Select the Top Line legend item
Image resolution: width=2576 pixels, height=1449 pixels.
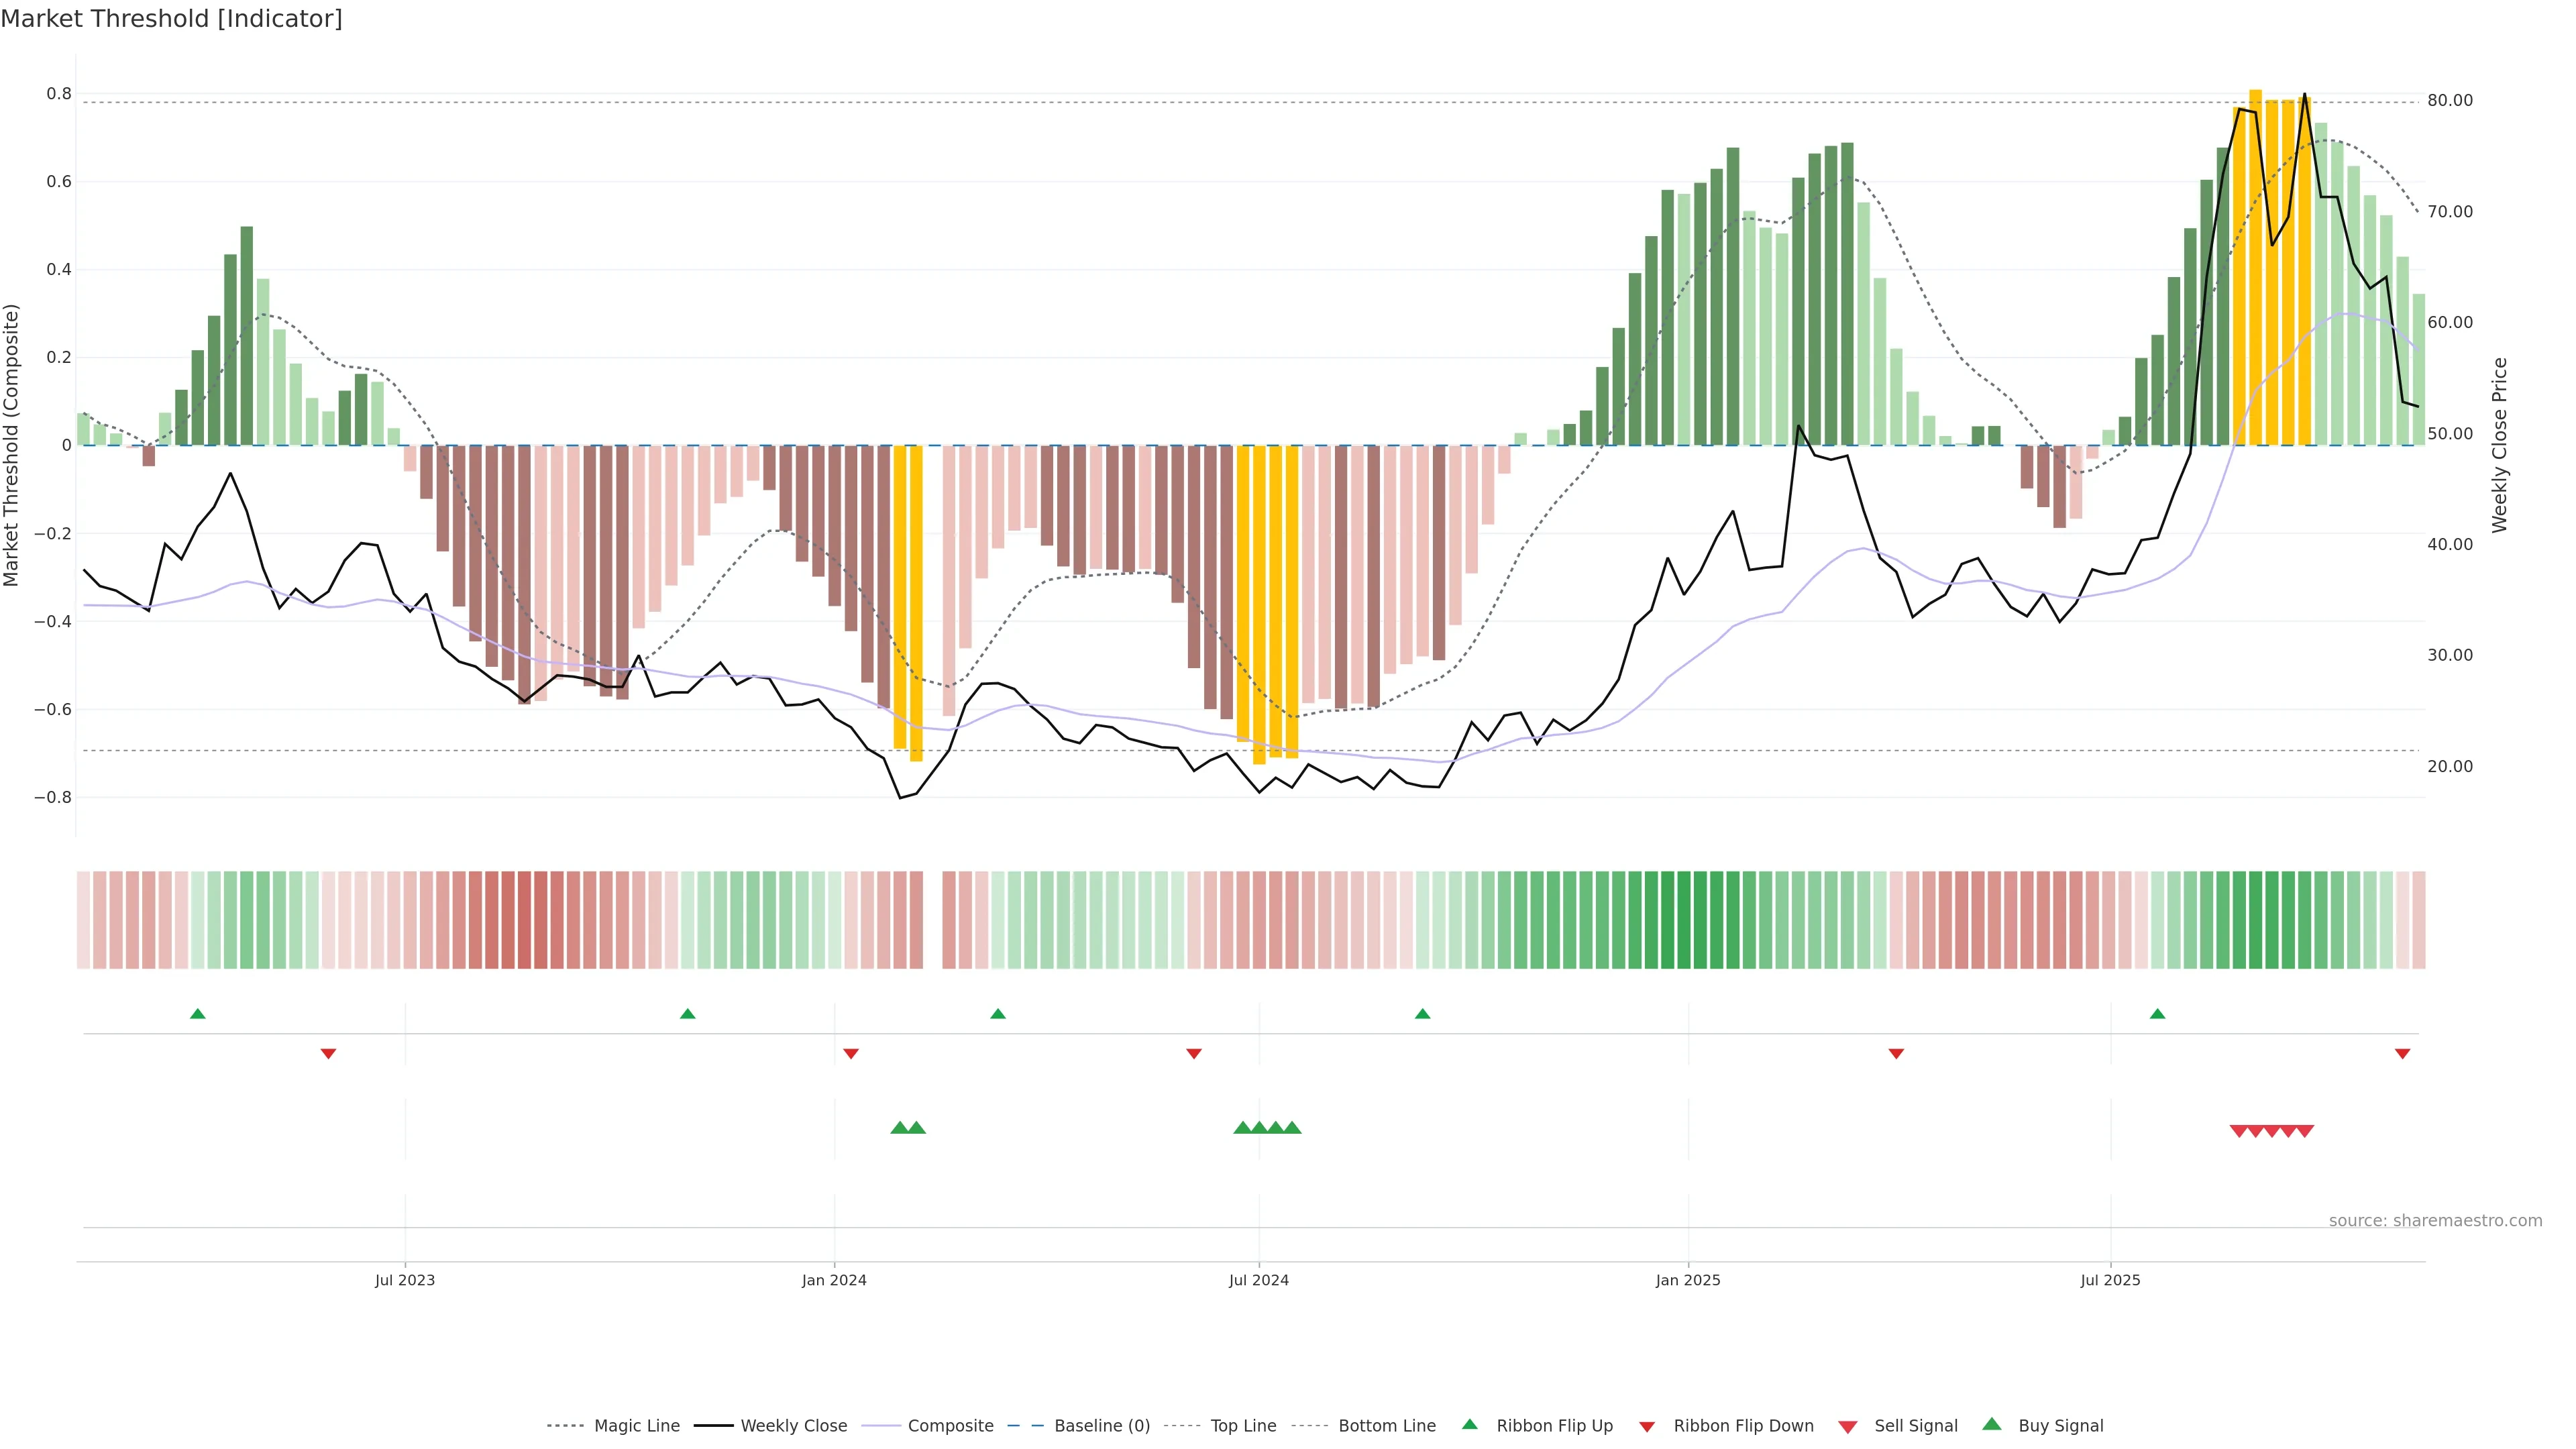tap(1243, 1425)
